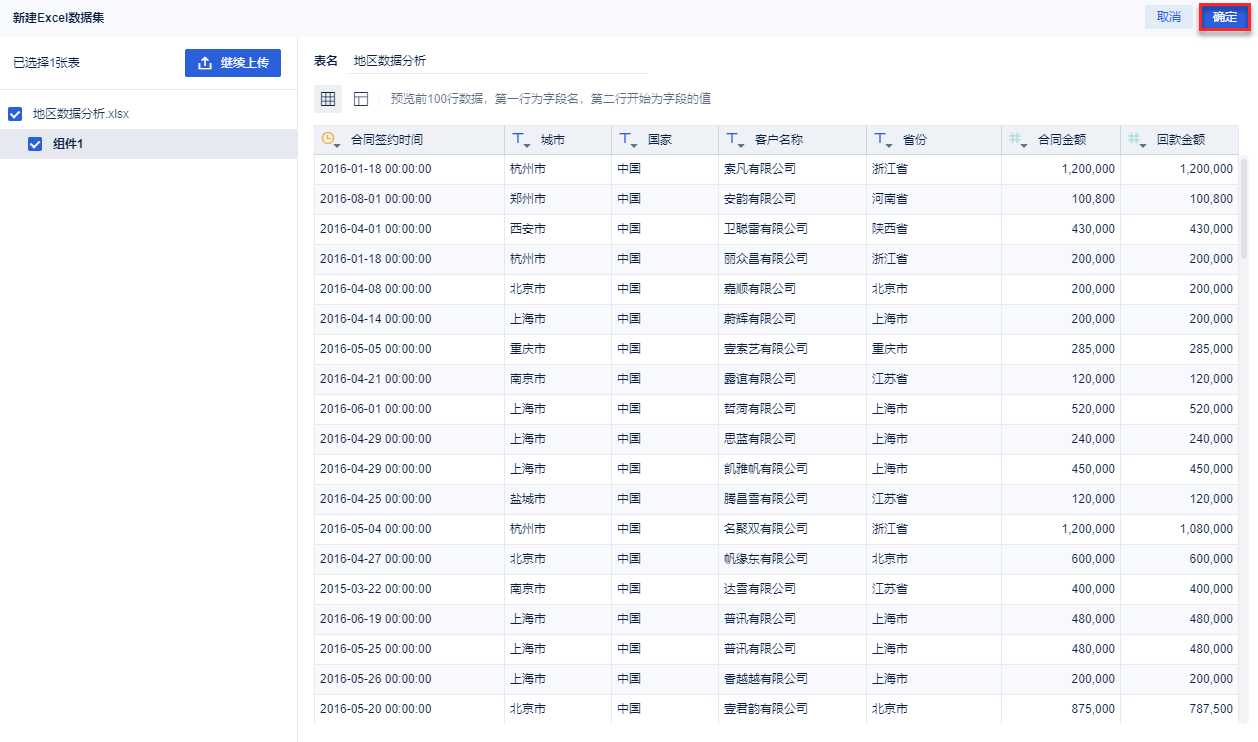Click the 盐城市 city cell
1258x742 pixels.
coord(558,499)
